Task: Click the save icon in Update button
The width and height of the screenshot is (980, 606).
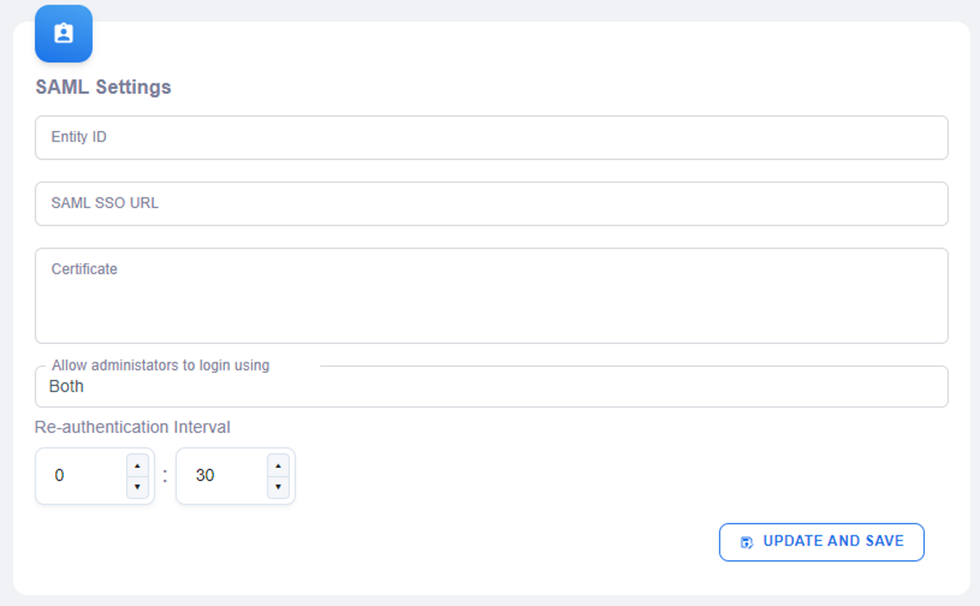Action: click(746, 542)
